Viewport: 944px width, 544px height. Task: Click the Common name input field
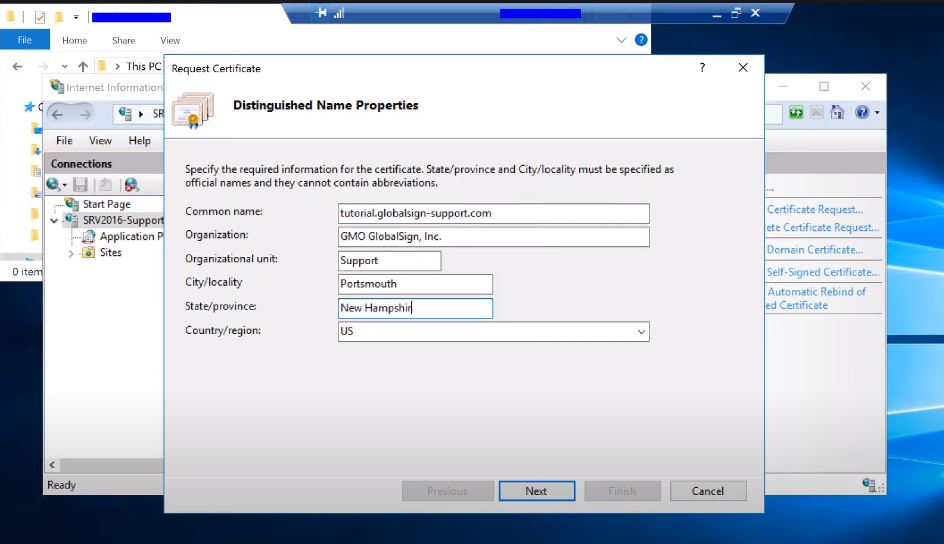(x=494, y=213)
